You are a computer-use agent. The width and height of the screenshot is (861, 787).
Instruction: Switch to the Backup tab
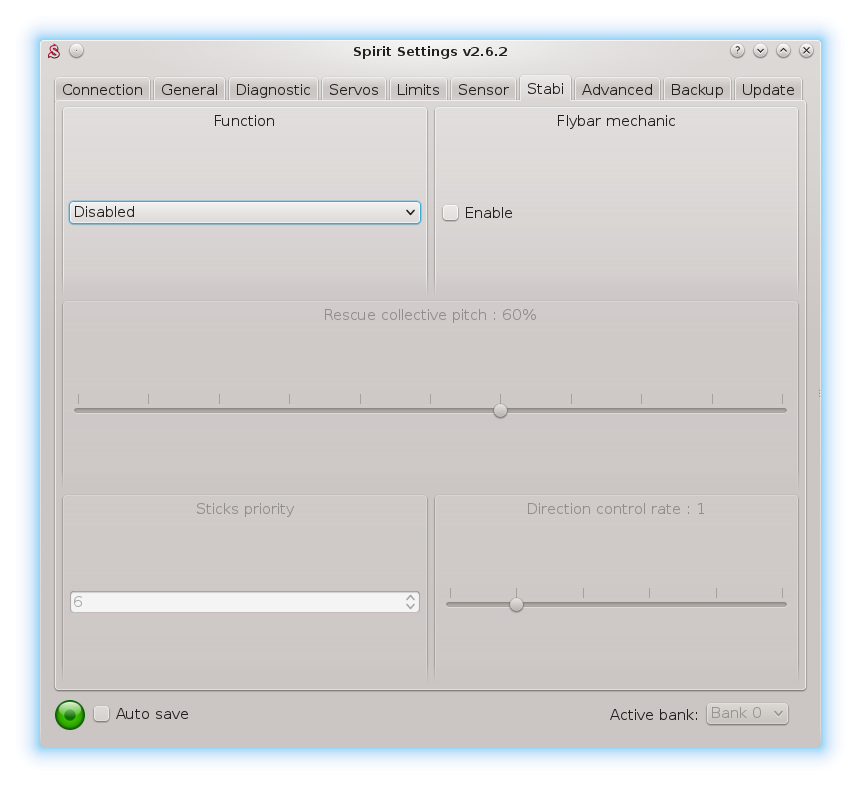click(x=697, y=90)
